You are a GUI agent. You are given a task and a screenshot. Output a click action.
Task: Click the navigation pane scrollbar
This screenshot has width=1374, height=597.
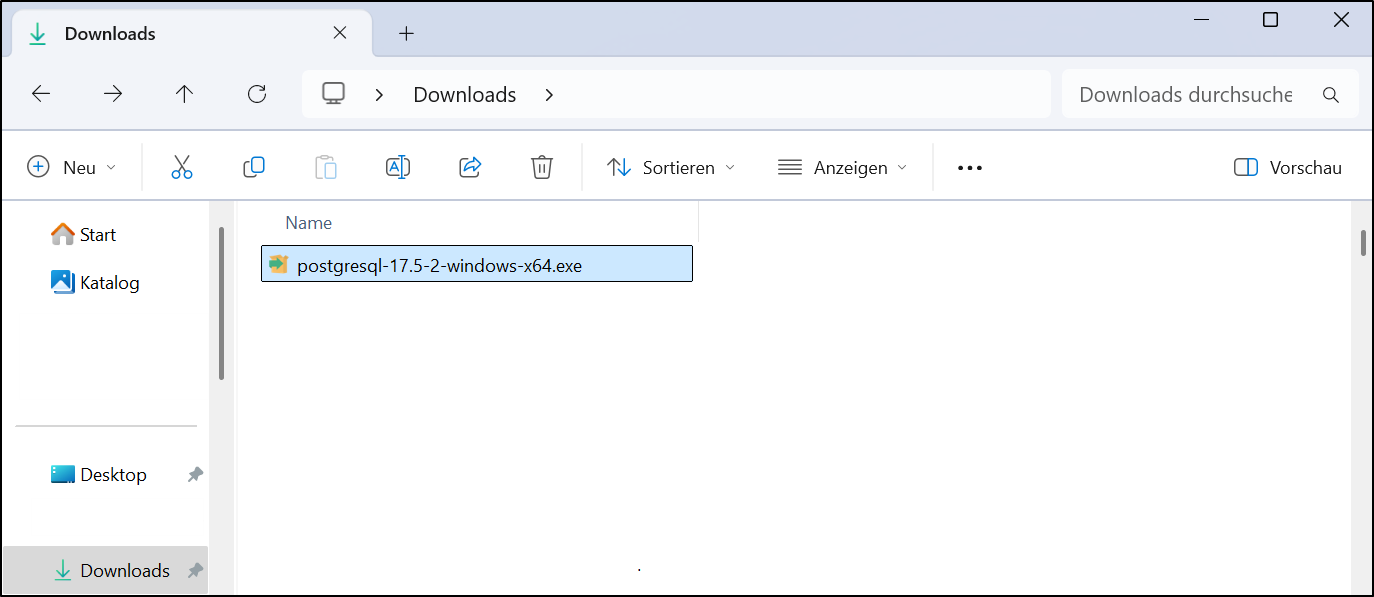pyautogui.click(x=221, y=304)
